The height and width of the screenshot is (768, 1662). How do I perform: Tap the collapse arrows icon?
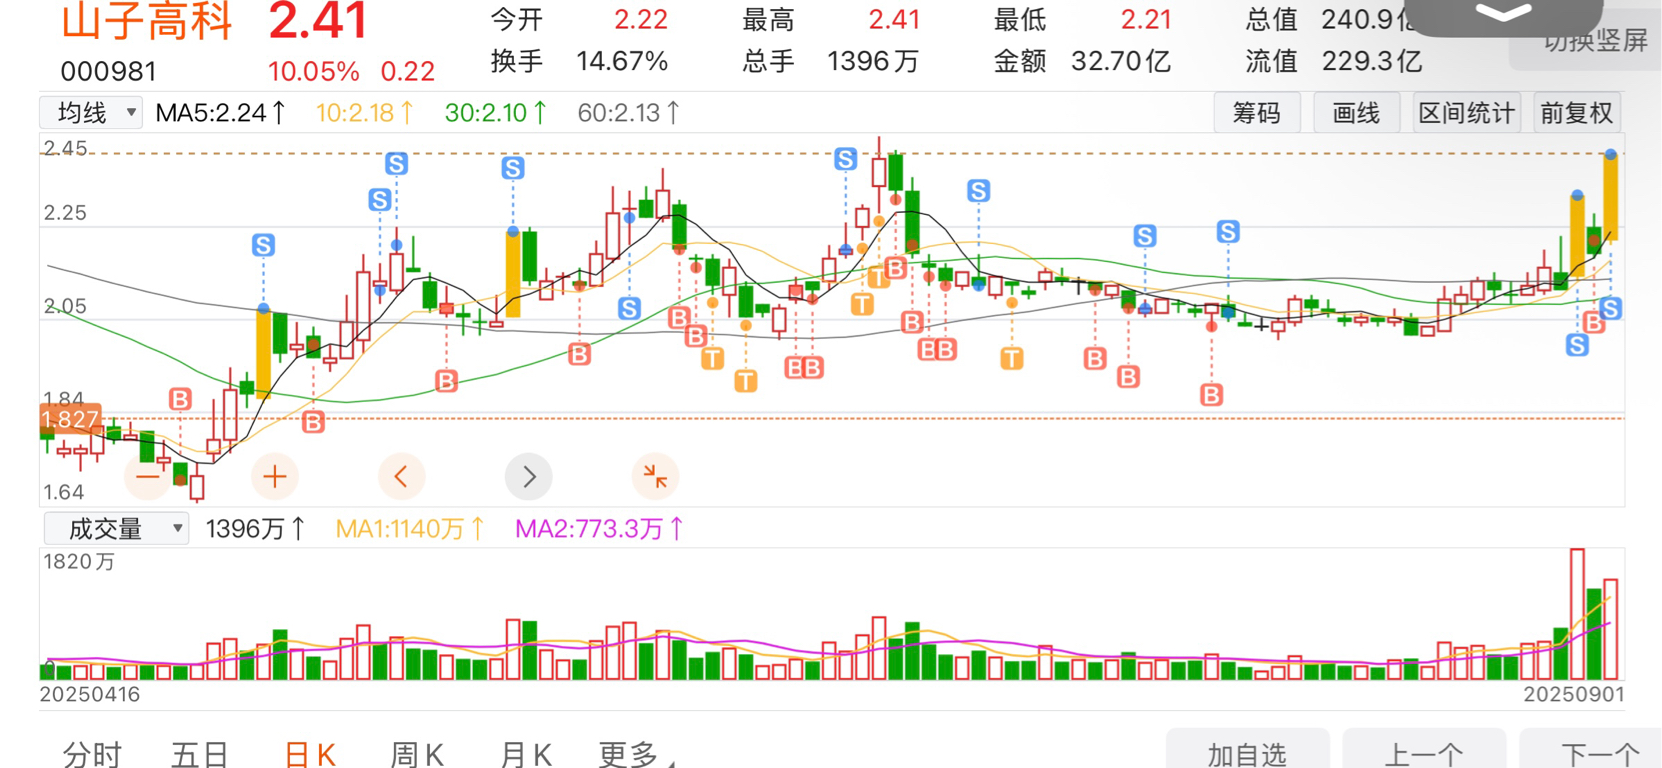coord(656,477)
